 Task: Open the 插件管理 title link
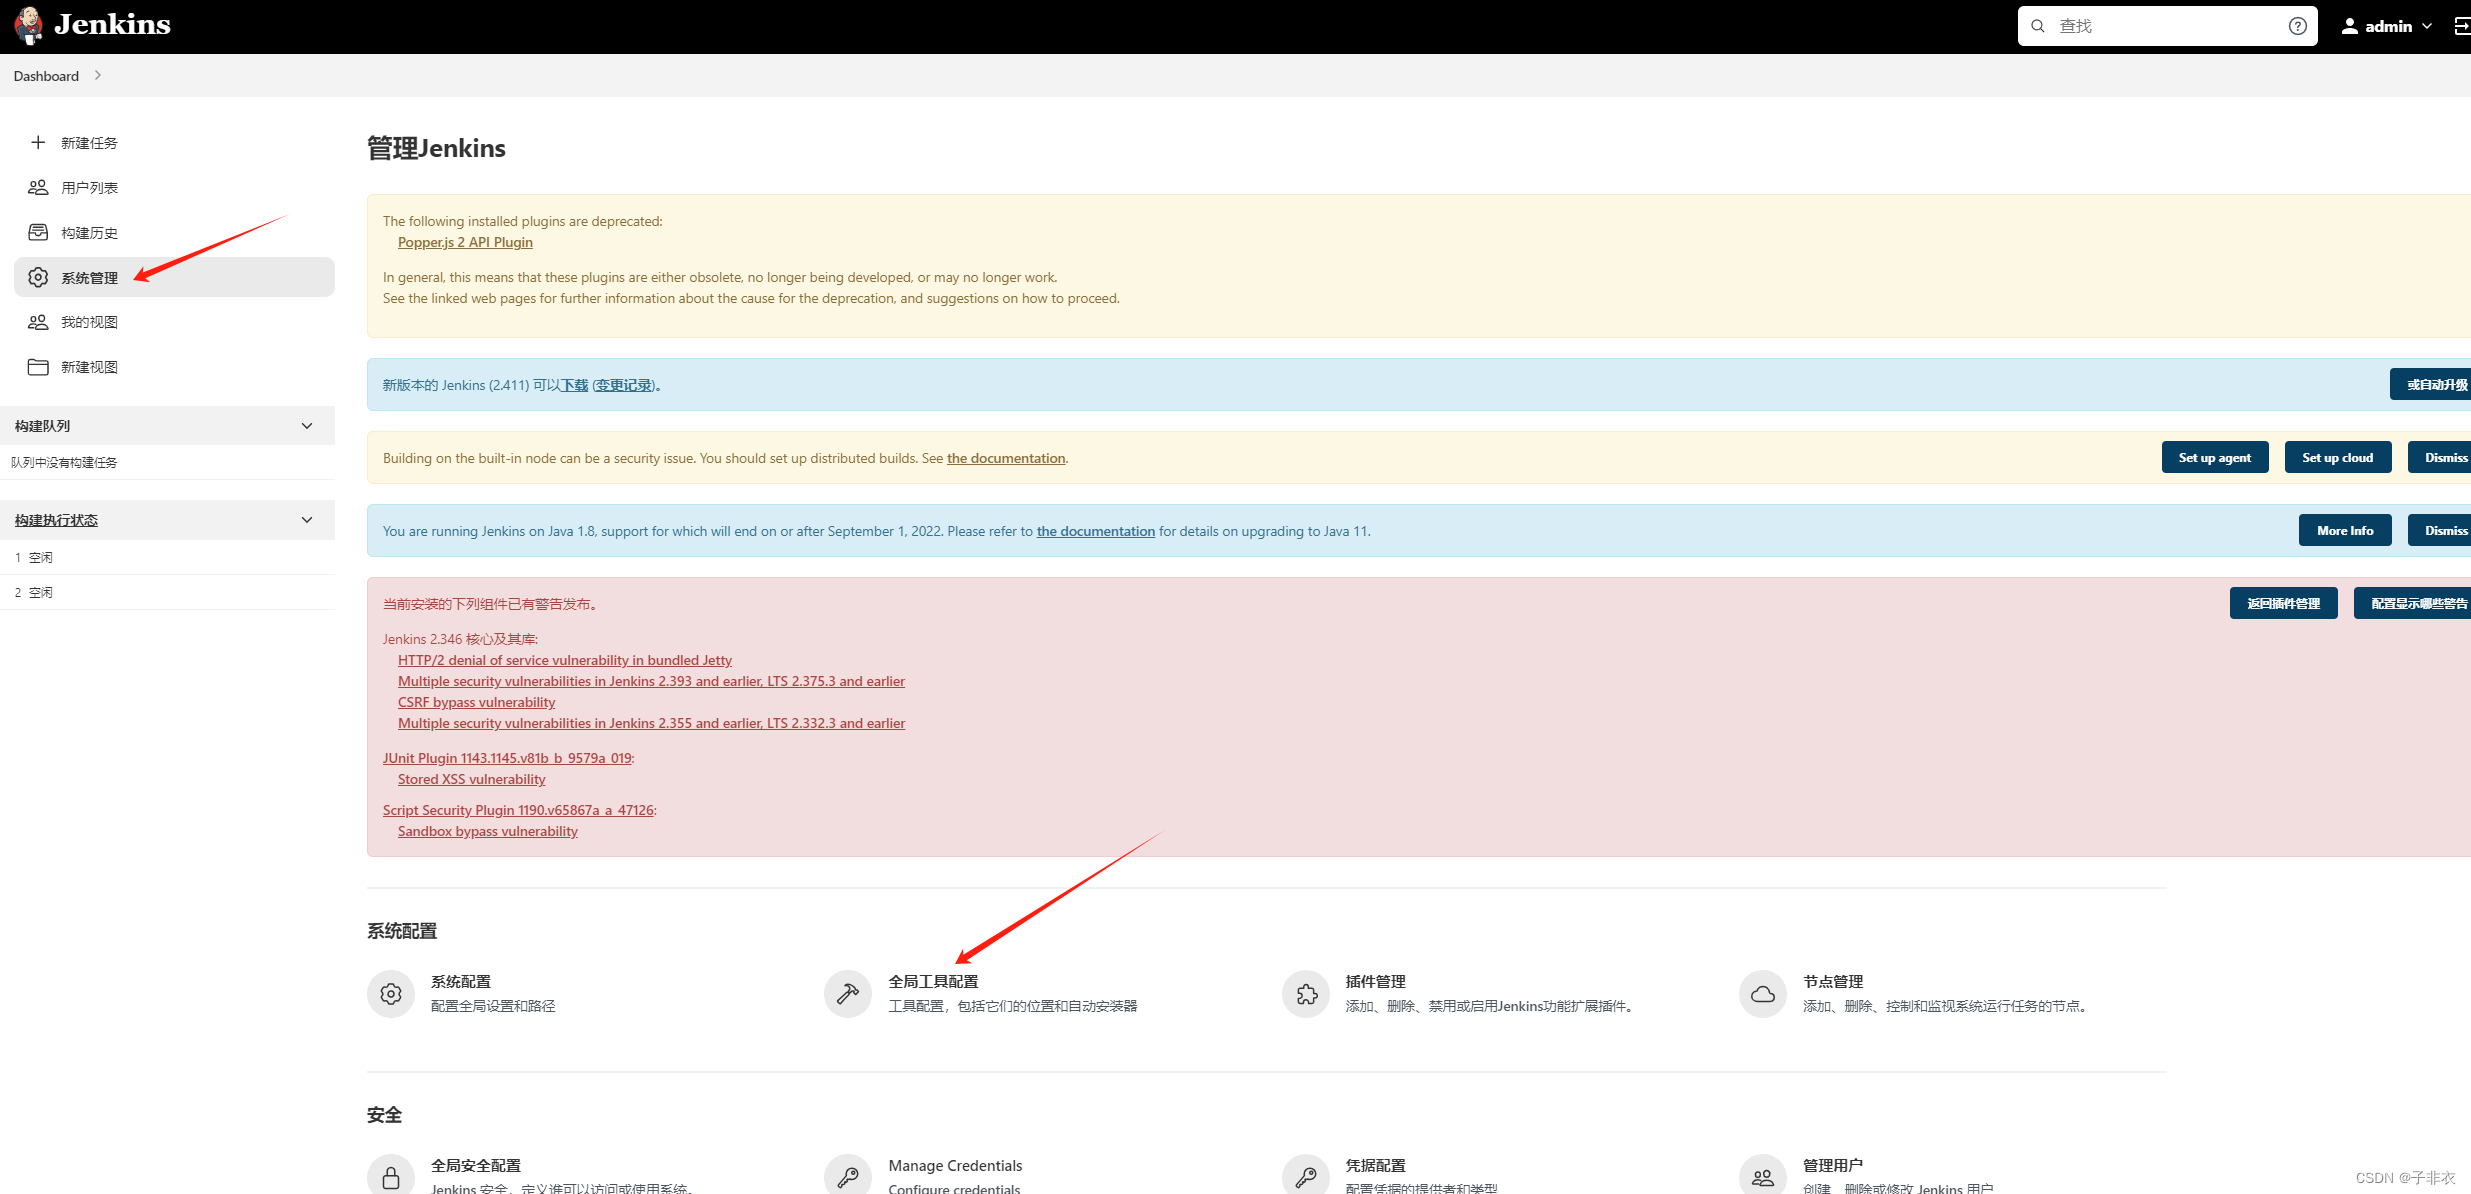point(1375,982)
